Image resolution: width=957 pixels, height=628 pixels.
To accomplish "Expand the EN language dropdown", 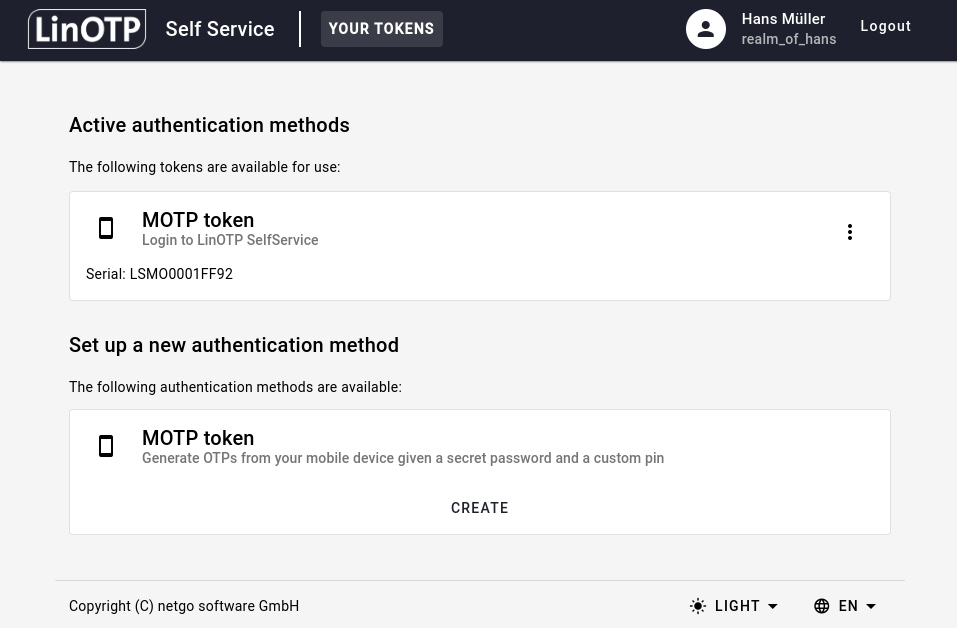I will tap(848, 606).
